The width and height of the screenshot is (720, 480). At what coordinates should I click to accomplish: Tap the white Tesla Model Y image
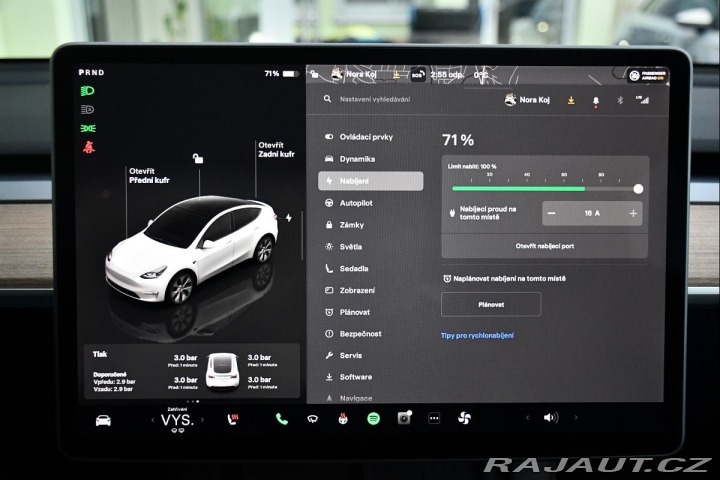pyautogui.click(x=191, y=250)
